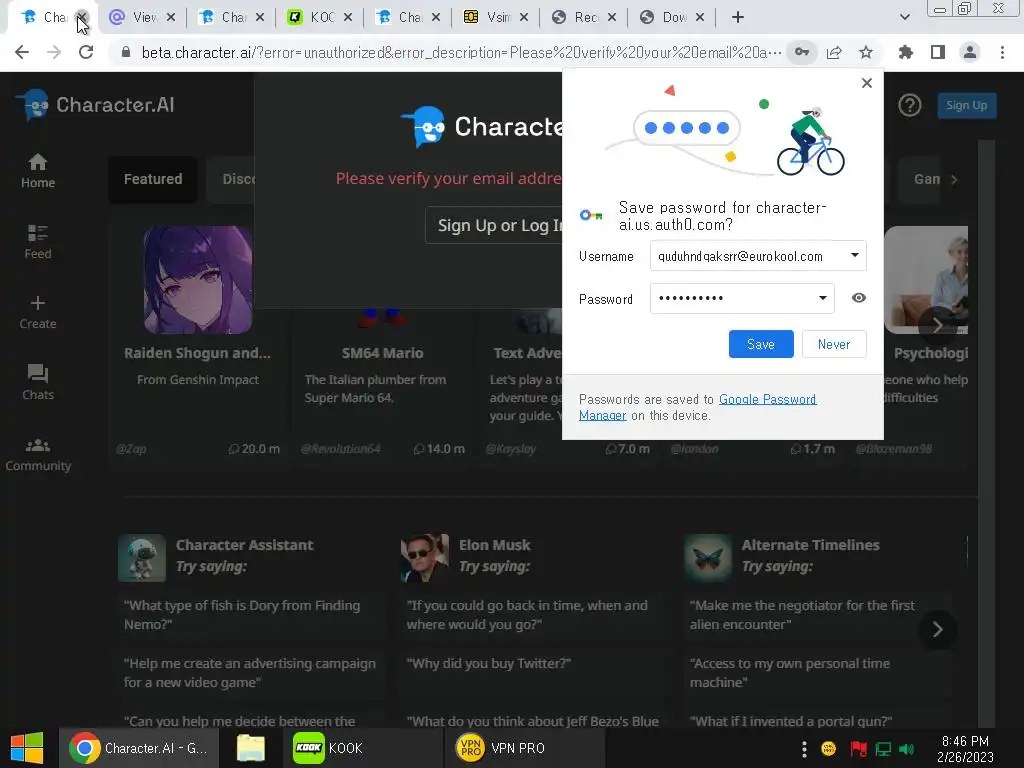The height and width of the screenshot is (768, 1024).
Task: Open Community in Character.AI sidebar
Action: click(38, 455)
